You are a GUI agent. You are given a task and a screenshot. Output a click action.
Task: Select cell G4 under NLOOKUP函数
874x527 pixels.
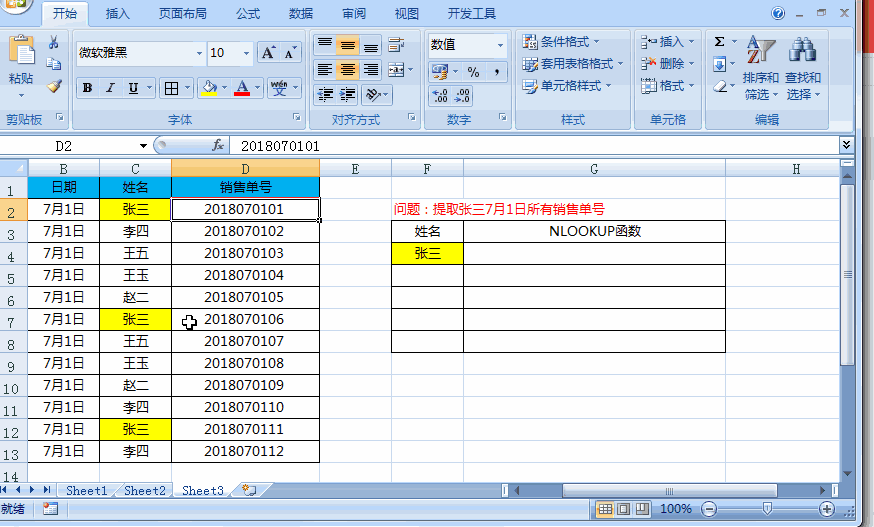point(594,253)
